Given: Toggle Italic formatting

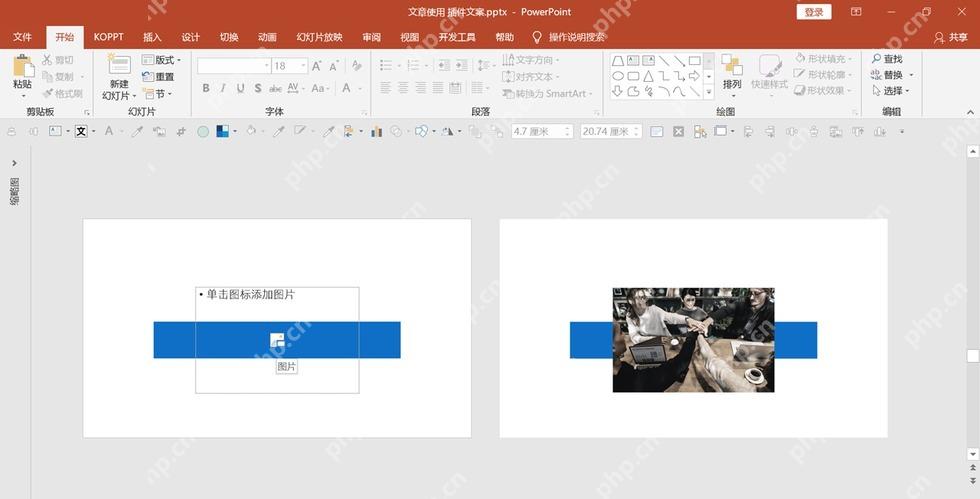Looking at the screenshot, I should tap(223, 89).
